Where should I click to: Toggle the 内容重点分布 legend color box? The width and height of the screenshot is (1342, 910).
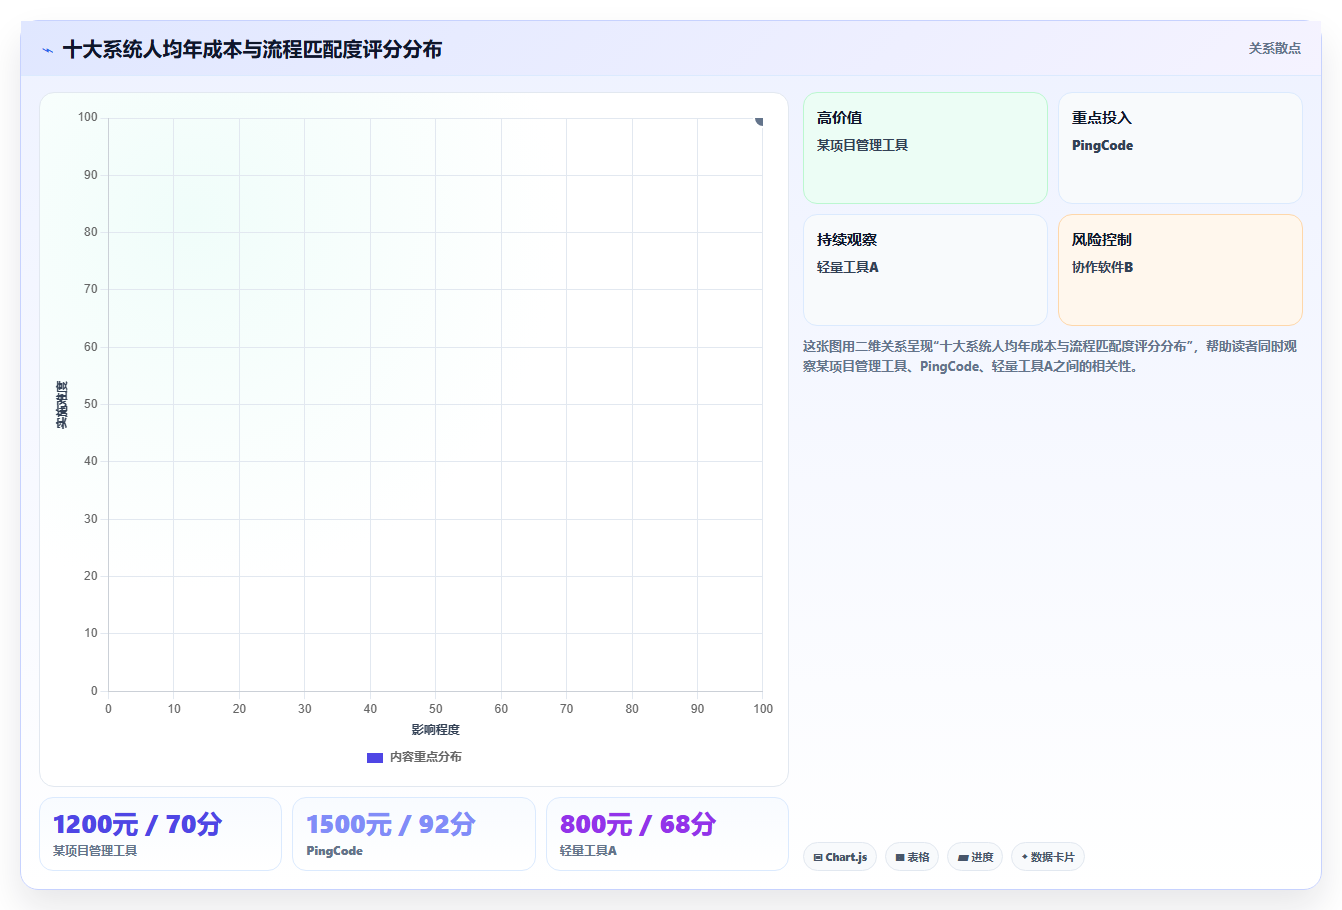375,757
